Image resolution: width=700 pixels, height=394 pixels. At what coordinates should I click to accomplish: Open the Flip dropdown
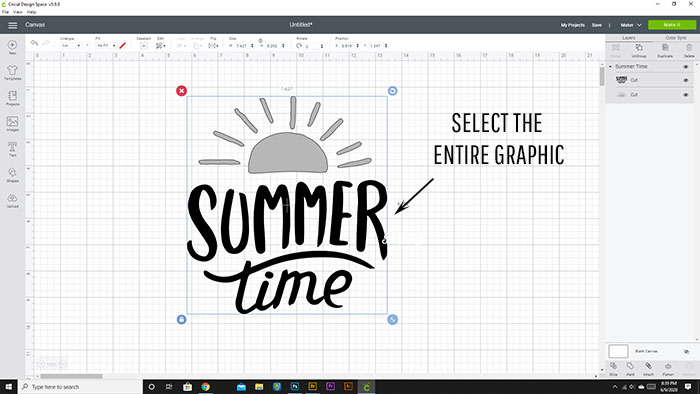213,46
